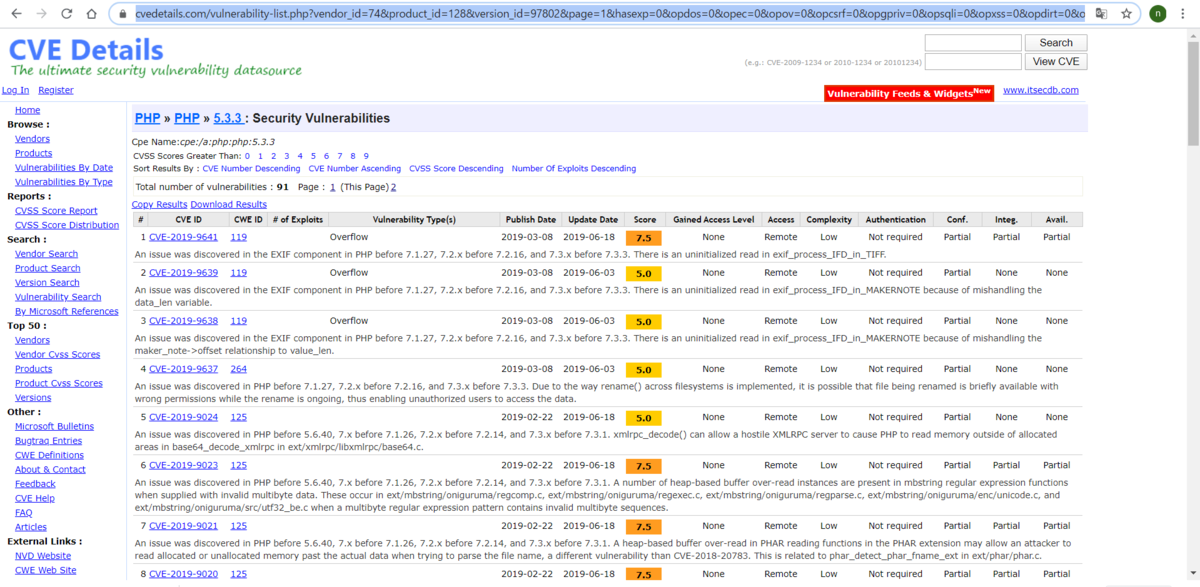
Task: Click Copy Results link
Action: [158, 204]
